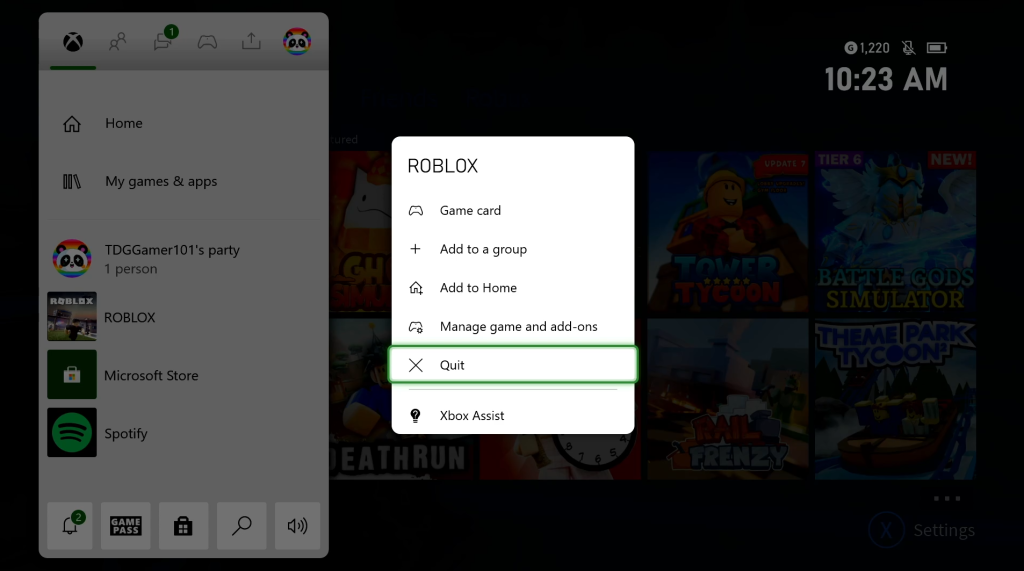Click the muted microphone status icon
1024x571 pixels.
tap(908, 48)
